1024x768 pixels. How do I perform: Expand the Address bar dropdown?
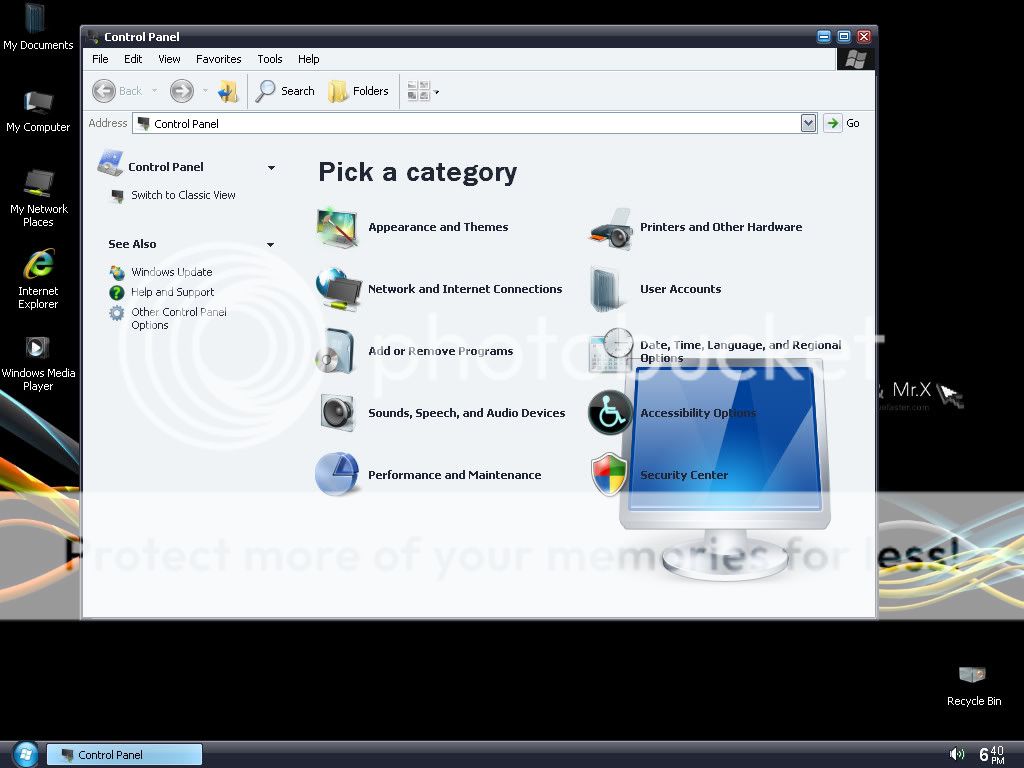(808, 123)
